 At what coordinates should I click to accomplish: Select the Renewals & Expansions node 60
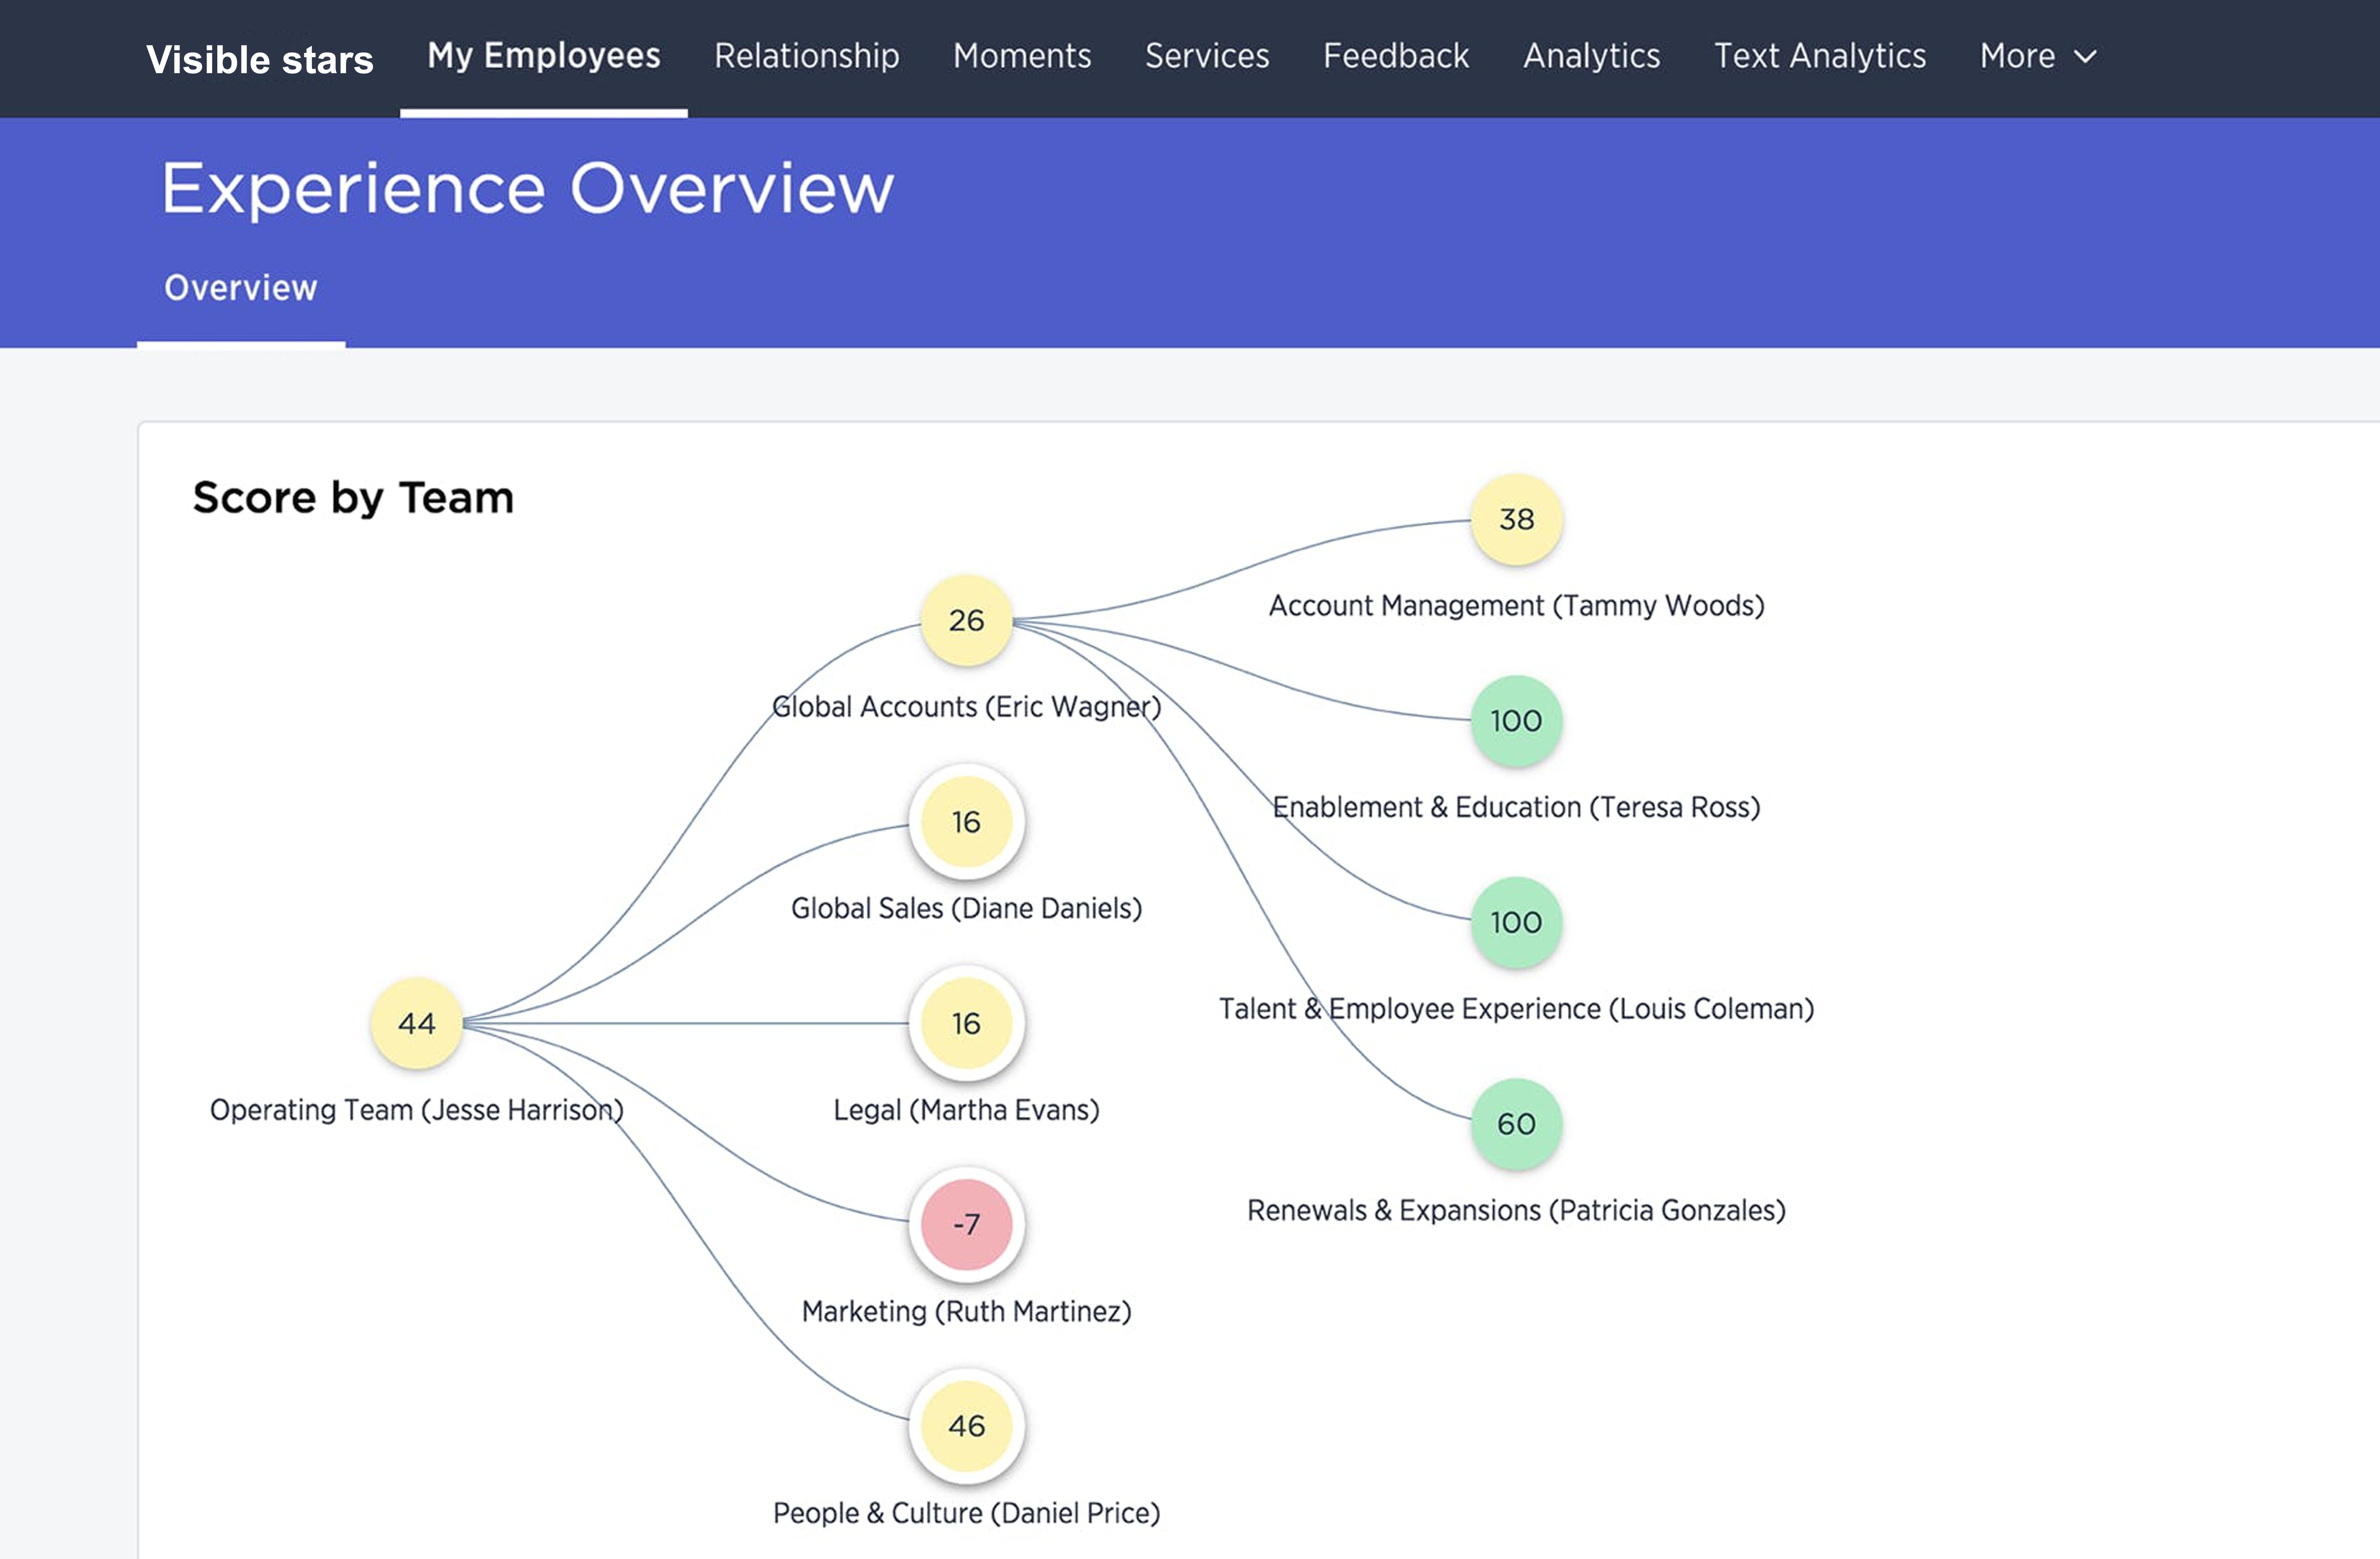pyautogui.click(x=1516, y=1124)
